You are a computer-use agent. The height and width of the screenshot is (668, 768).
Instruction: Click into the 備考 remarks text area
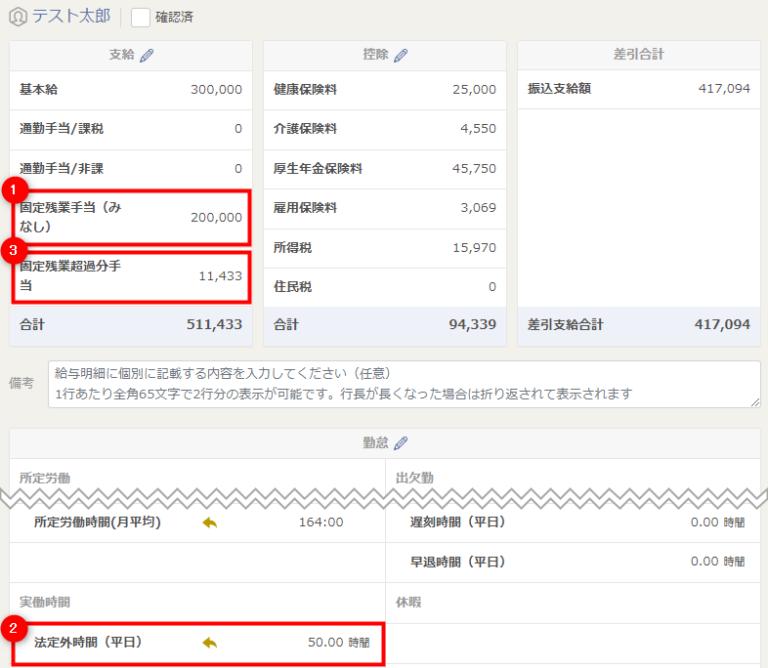(404, 384)
